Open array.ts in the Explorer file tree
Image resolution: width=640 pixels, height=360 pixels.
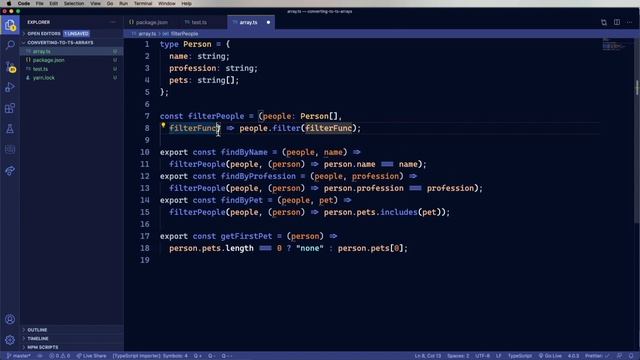coord(42,51)
